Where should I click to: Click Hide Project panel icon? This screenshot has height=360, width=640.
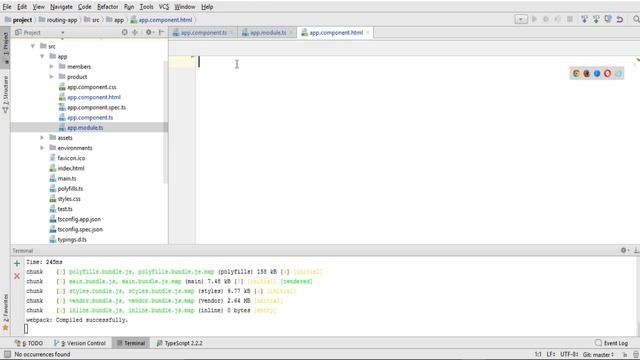click(x=162, y=32)
